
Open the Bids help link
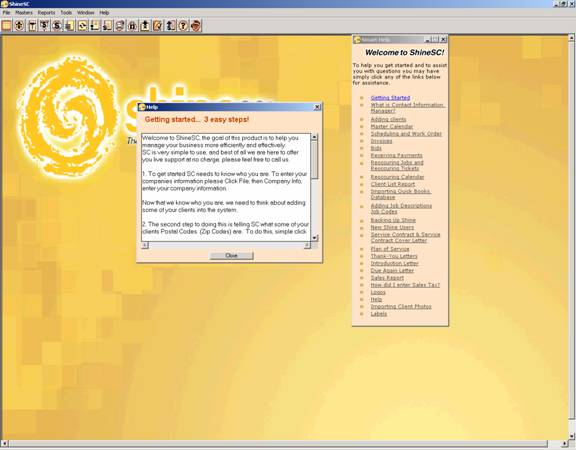pyautogui.click(x=376, y=148)
